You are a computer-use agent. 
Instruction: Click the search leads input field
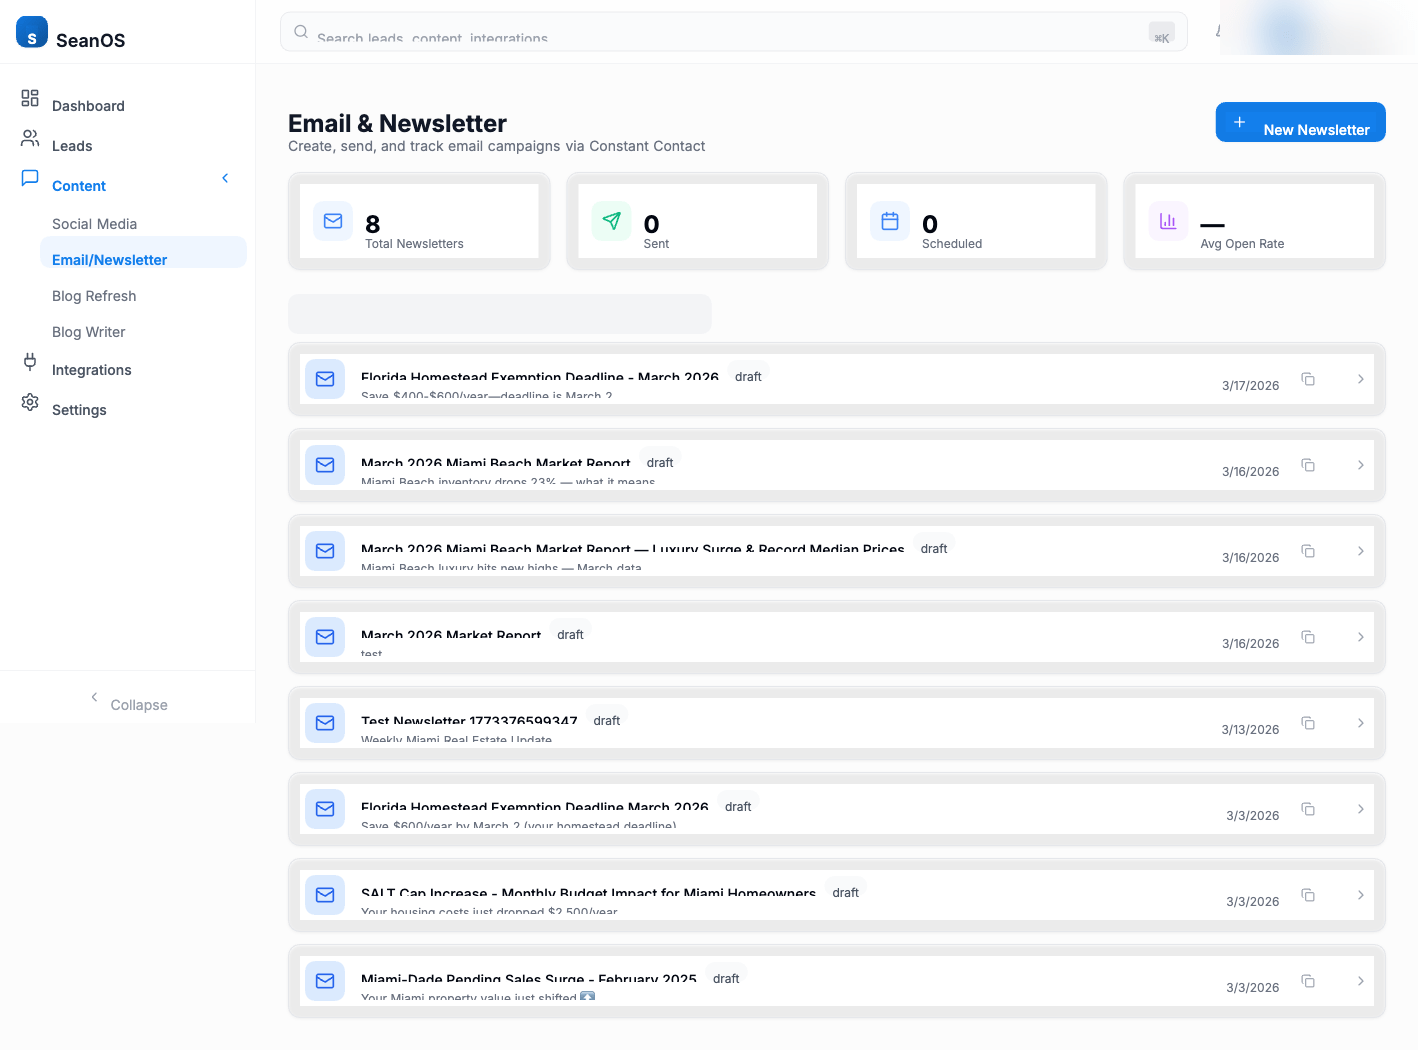point(700,31)
